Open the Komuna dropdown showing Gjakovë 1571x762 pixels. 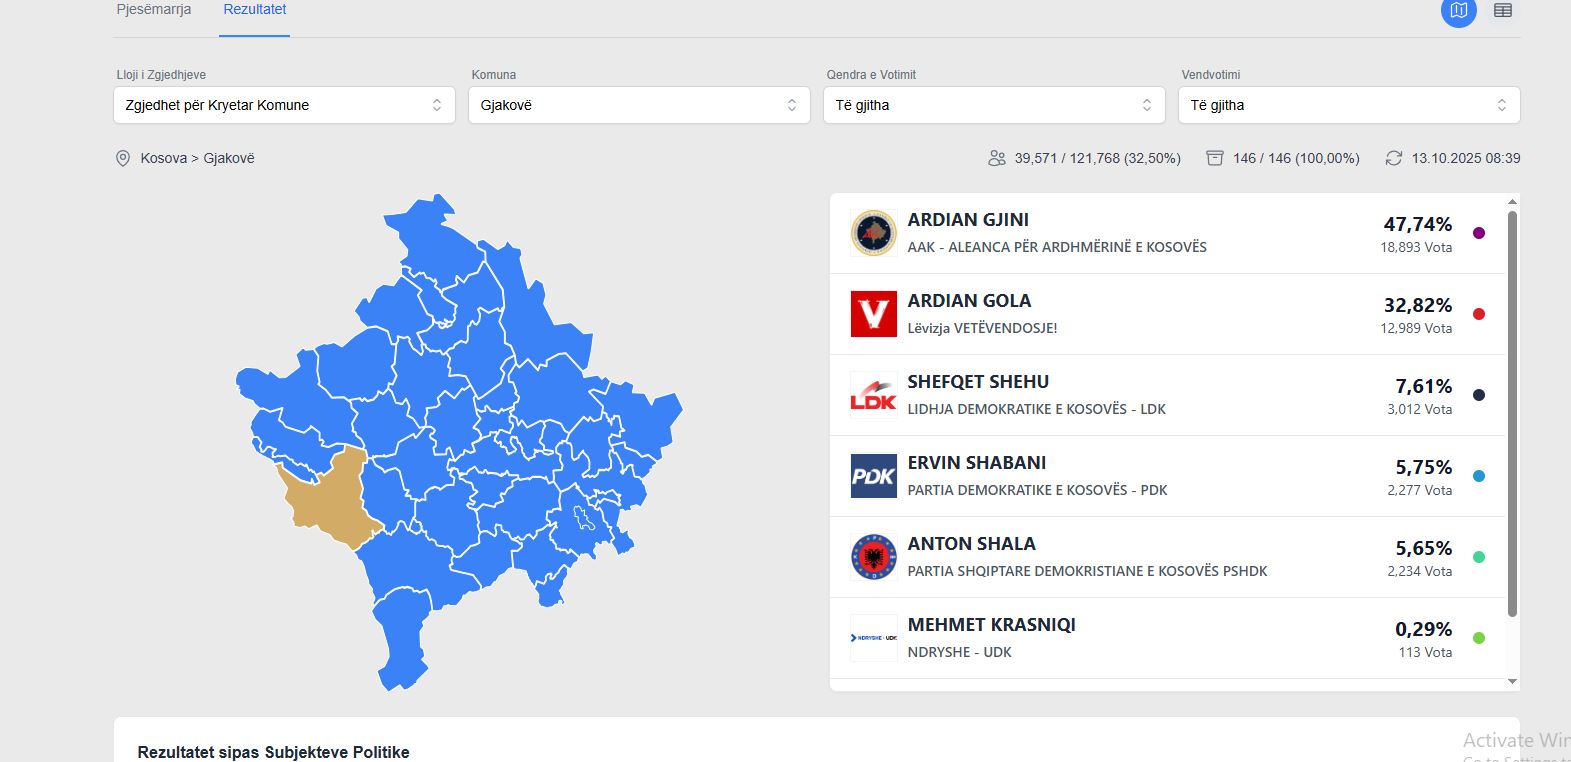[x=639, y=105]
